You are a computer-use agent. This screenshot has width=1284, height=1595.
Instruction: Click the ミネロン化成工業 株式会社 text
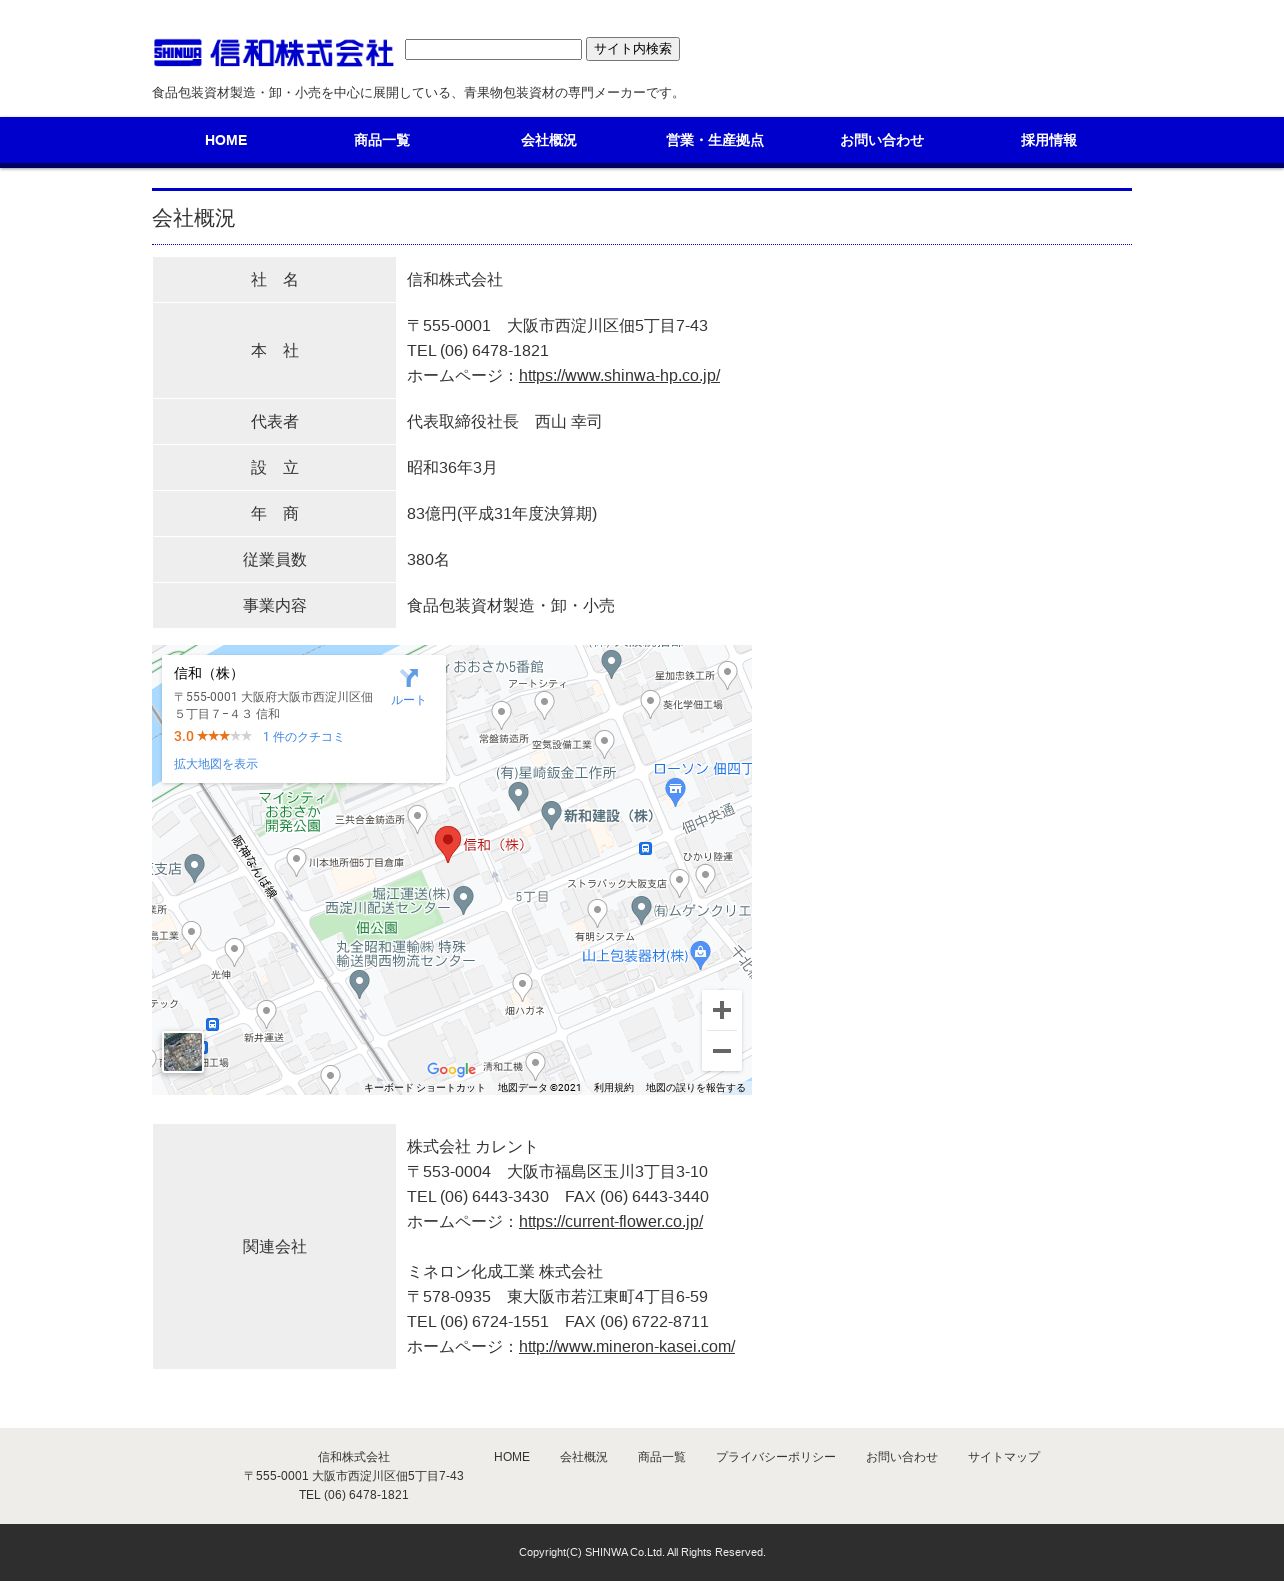pyautogui.click(x=505, y=1272)
